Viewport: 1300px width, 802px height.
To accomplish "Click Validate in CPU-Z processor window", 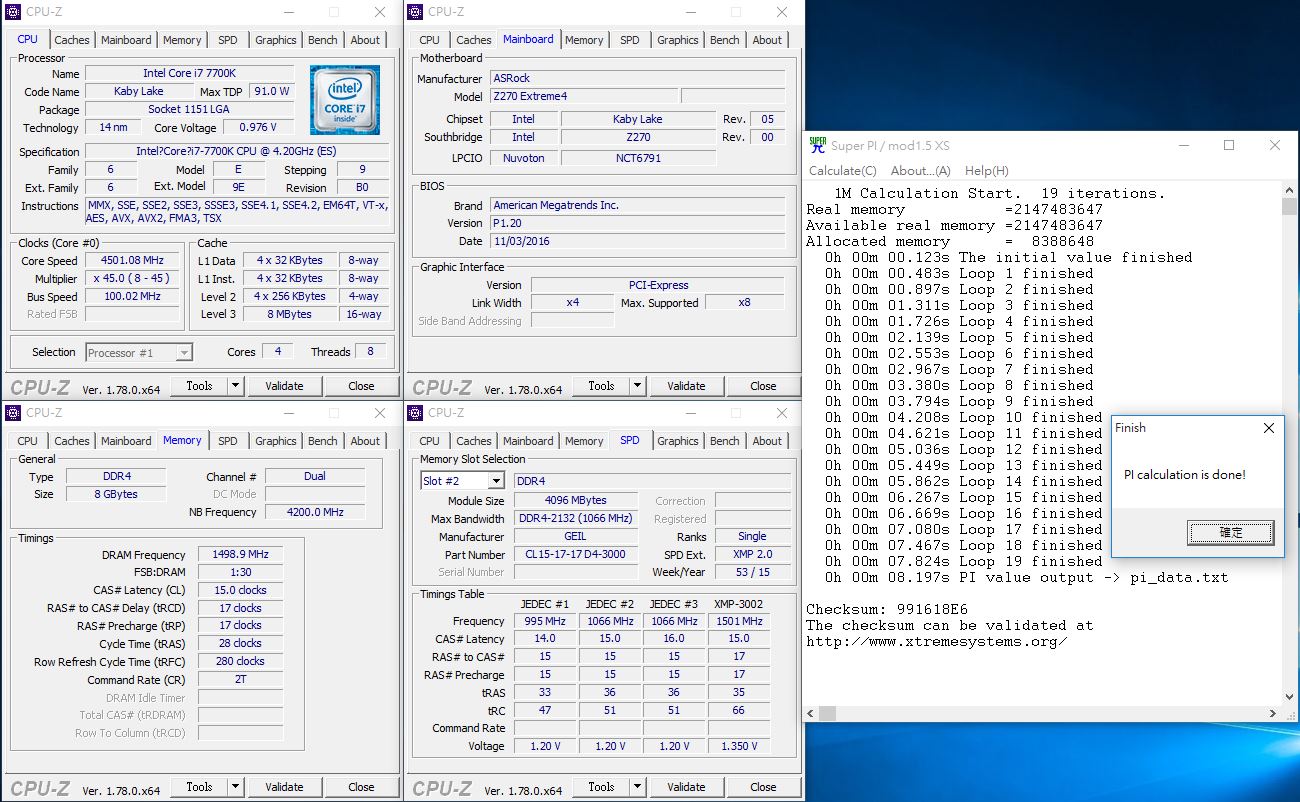I will [284, 386].
